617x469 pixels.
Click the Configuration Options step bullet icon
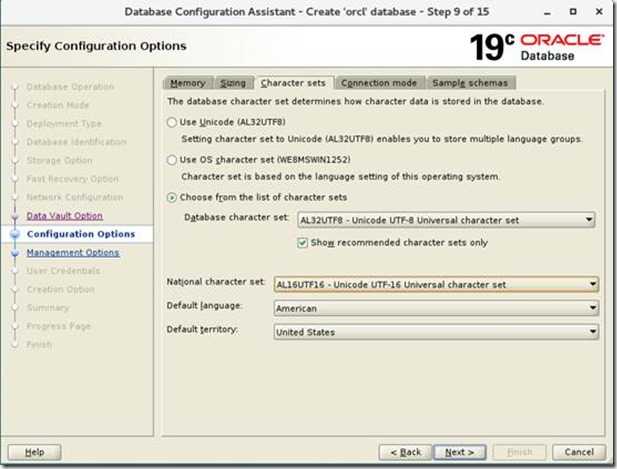click(x=15, y=234)
